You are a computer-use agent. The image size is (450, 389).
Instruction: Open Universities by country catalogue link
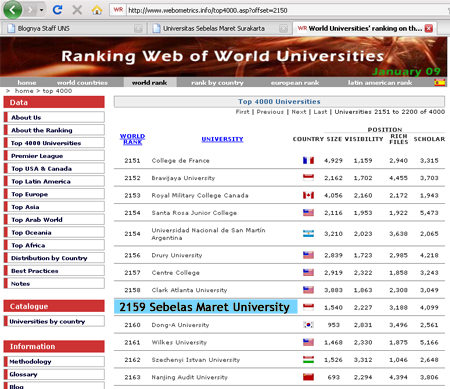click(54, 321)
